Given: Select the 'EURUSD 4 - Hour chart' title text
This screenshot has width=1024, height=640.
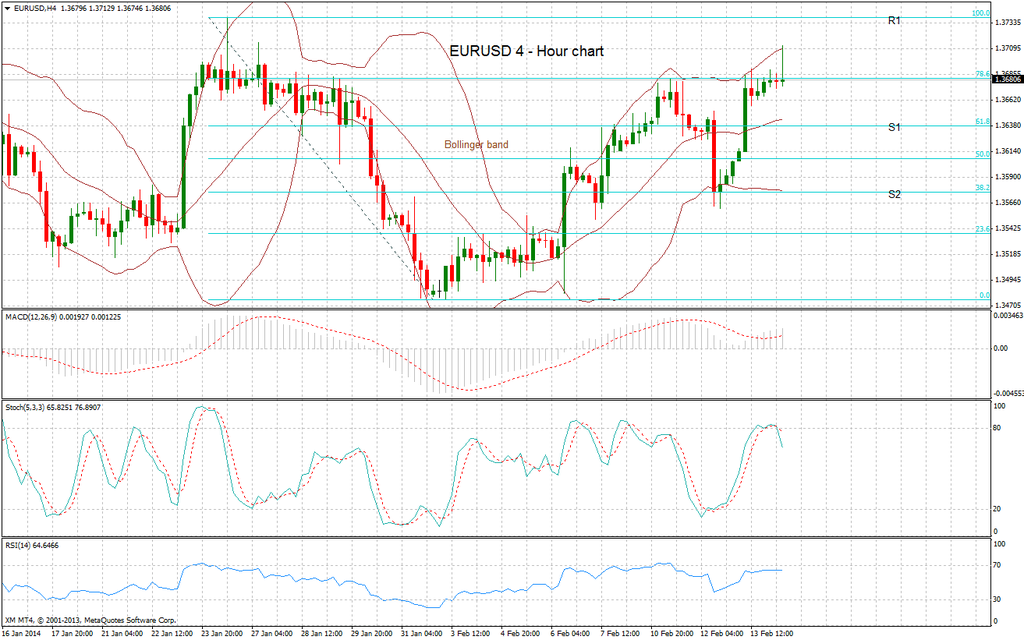Looking at the screenshot, I should [527, 51].
